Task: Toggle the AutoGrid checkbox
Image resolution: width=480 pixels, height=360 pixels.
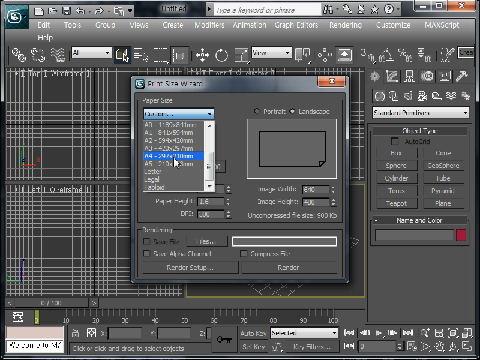Action: point(395,141)
